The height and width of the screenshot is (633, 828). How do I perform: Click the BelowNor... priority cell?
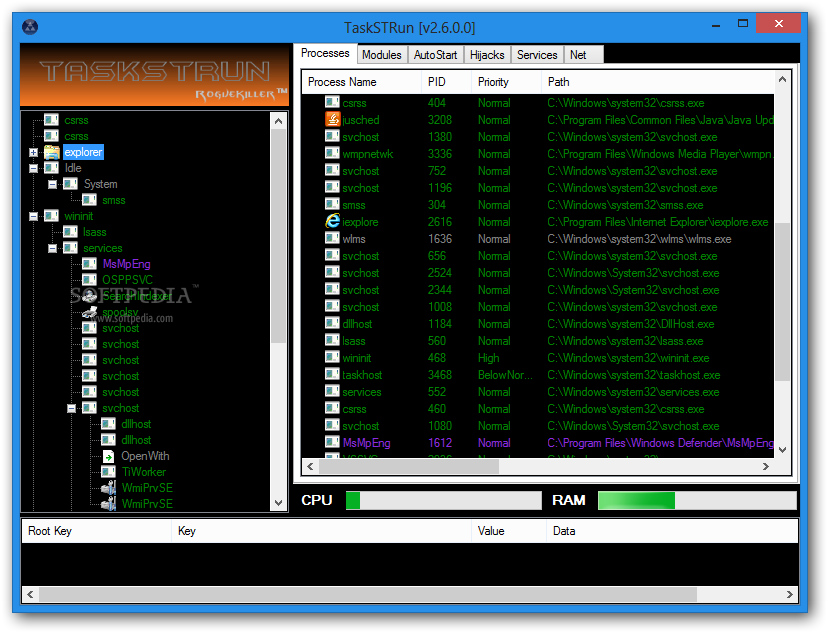click(x=505, y=375)
